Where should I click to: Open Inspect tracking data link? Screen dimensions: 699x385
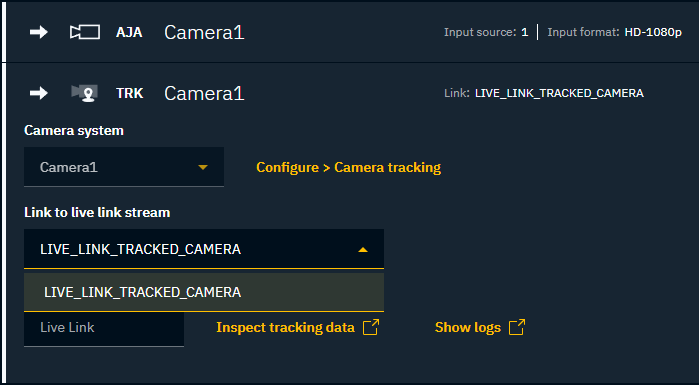[x=285, y=328]
